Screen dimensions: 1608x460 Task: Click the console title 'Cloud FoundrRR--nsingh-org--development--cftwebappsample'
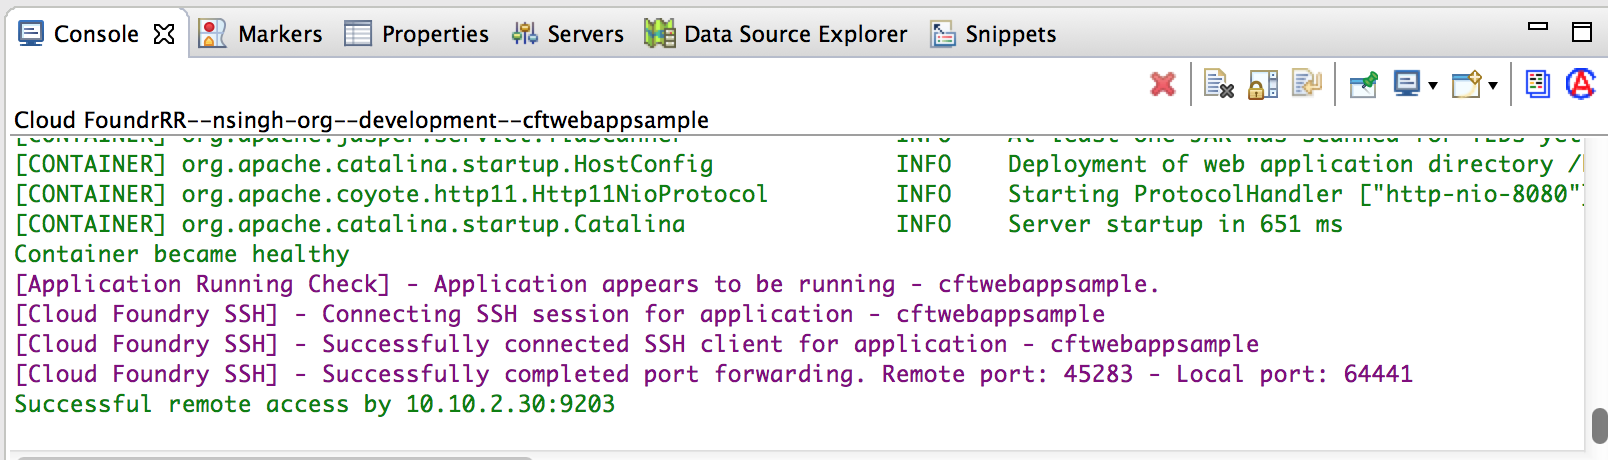(361, 120)
